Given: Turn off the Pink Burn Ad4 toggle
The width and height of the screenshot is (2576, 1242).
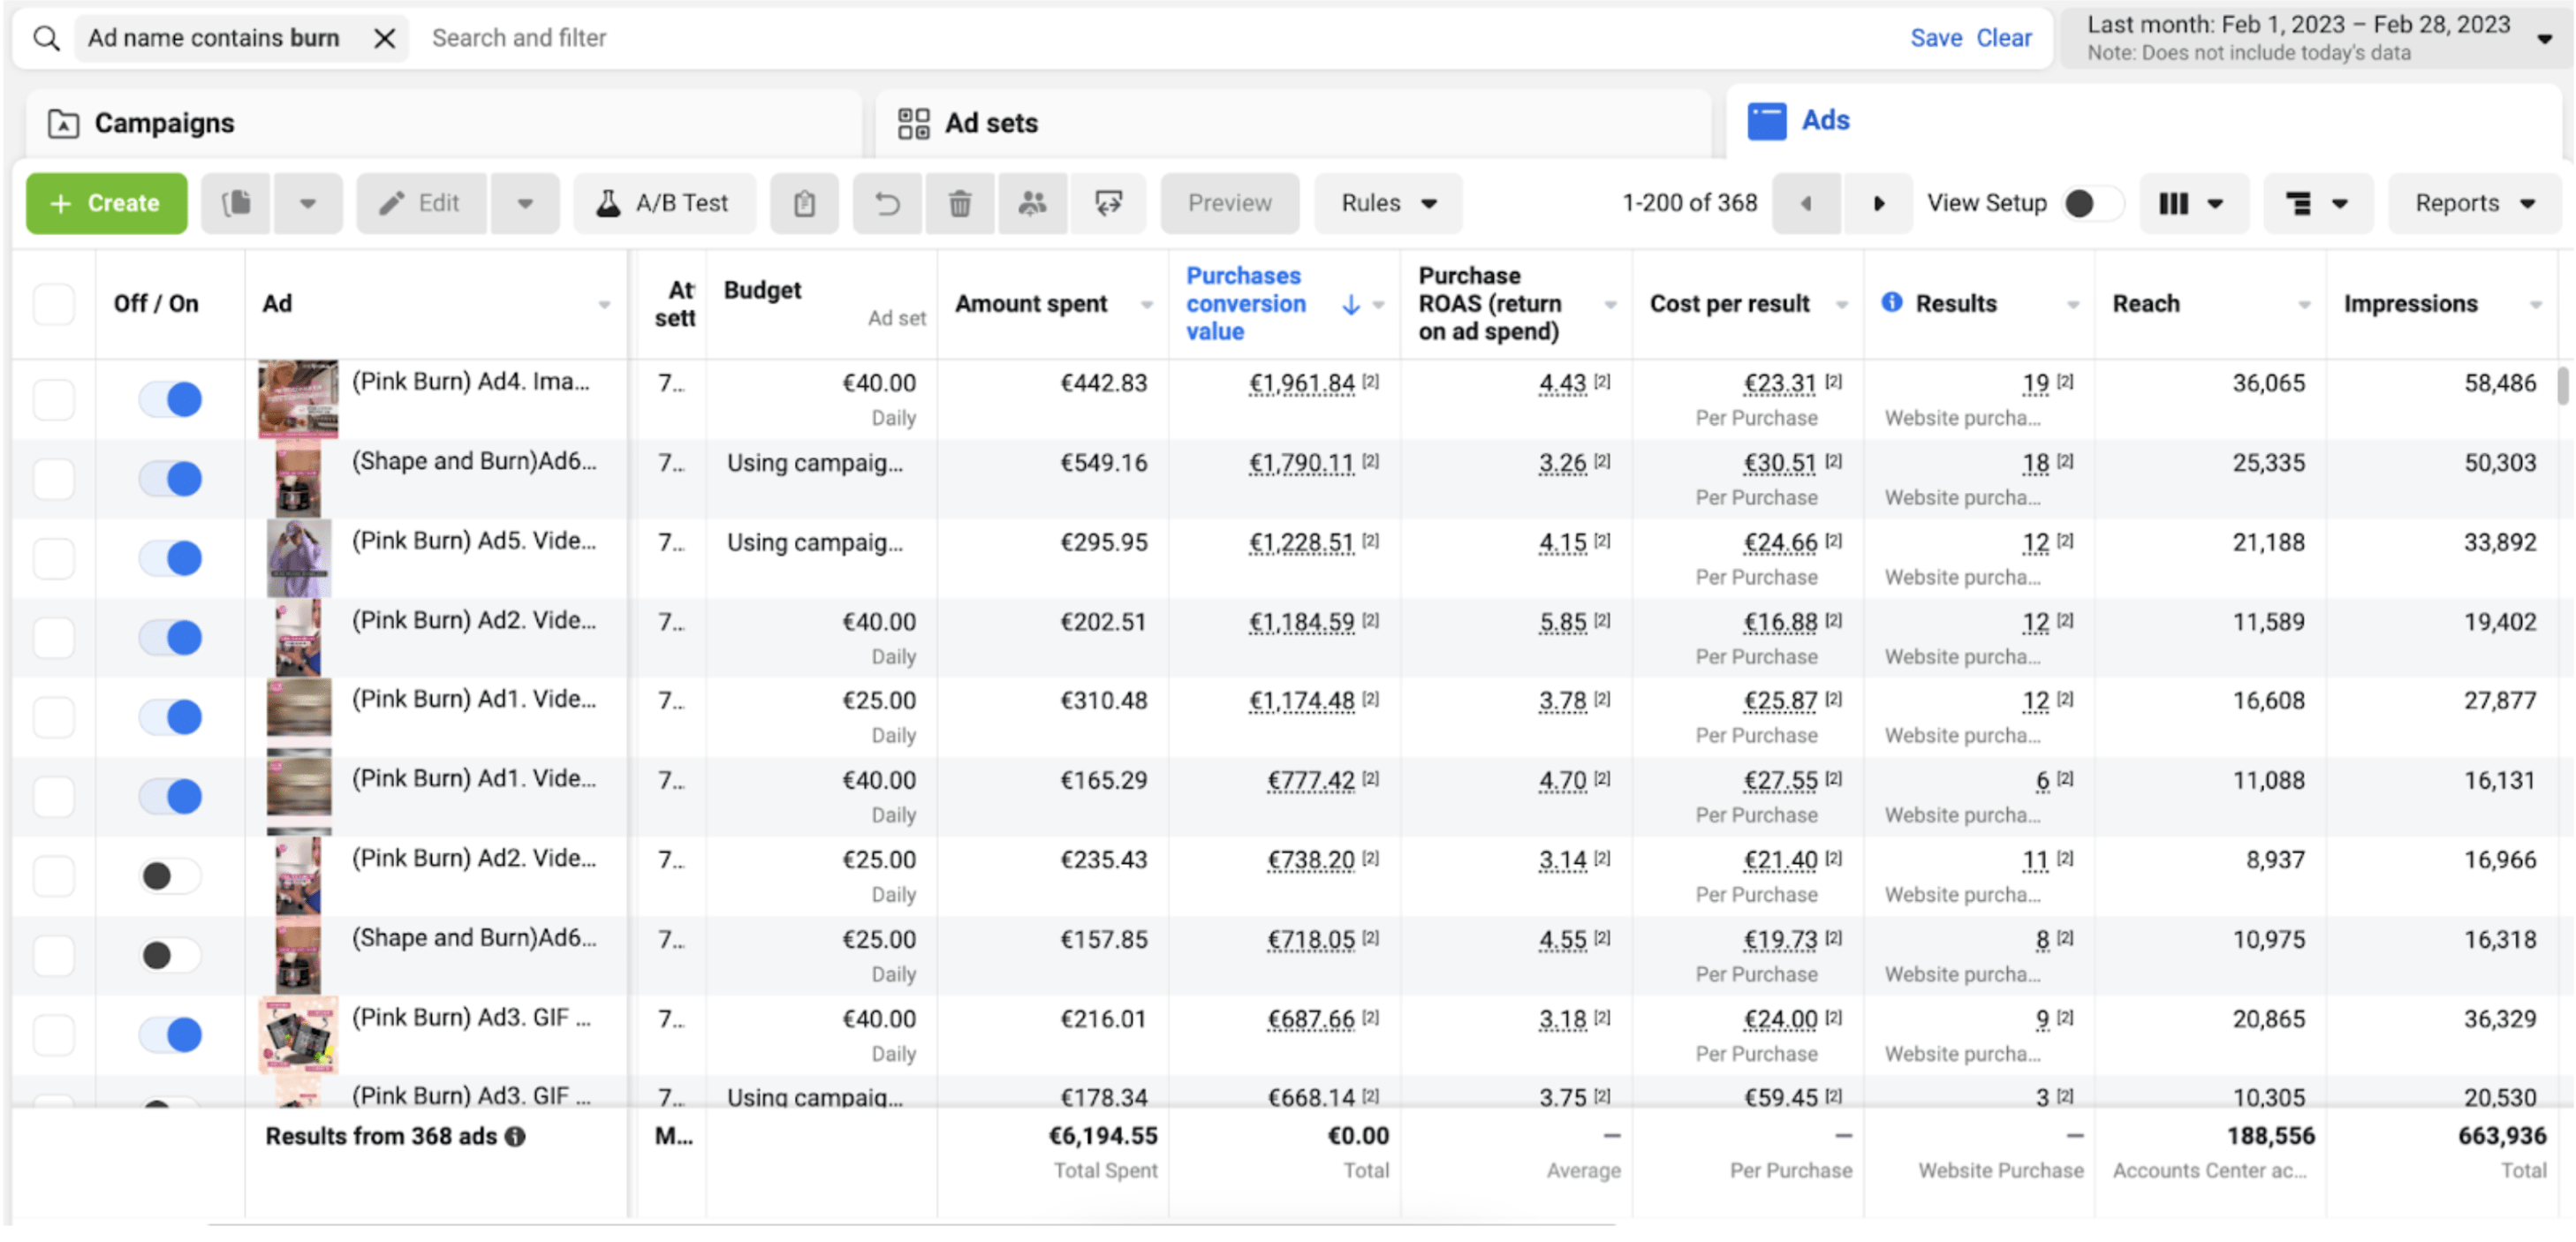Looking at the screenshot, I should tap(170, 400).
